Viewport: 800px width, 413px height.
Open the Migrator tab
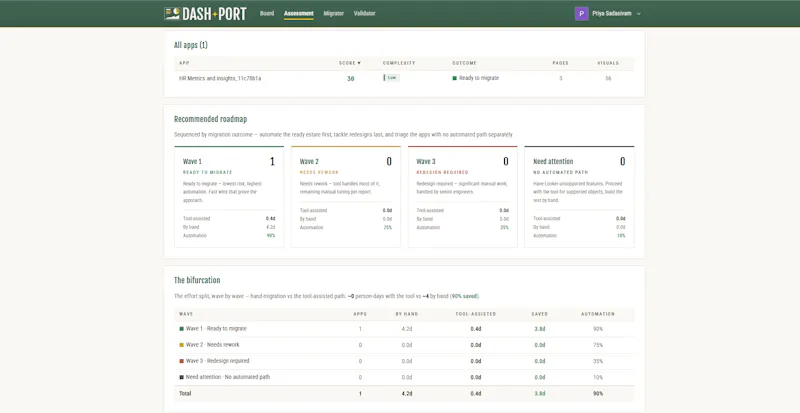333,13
